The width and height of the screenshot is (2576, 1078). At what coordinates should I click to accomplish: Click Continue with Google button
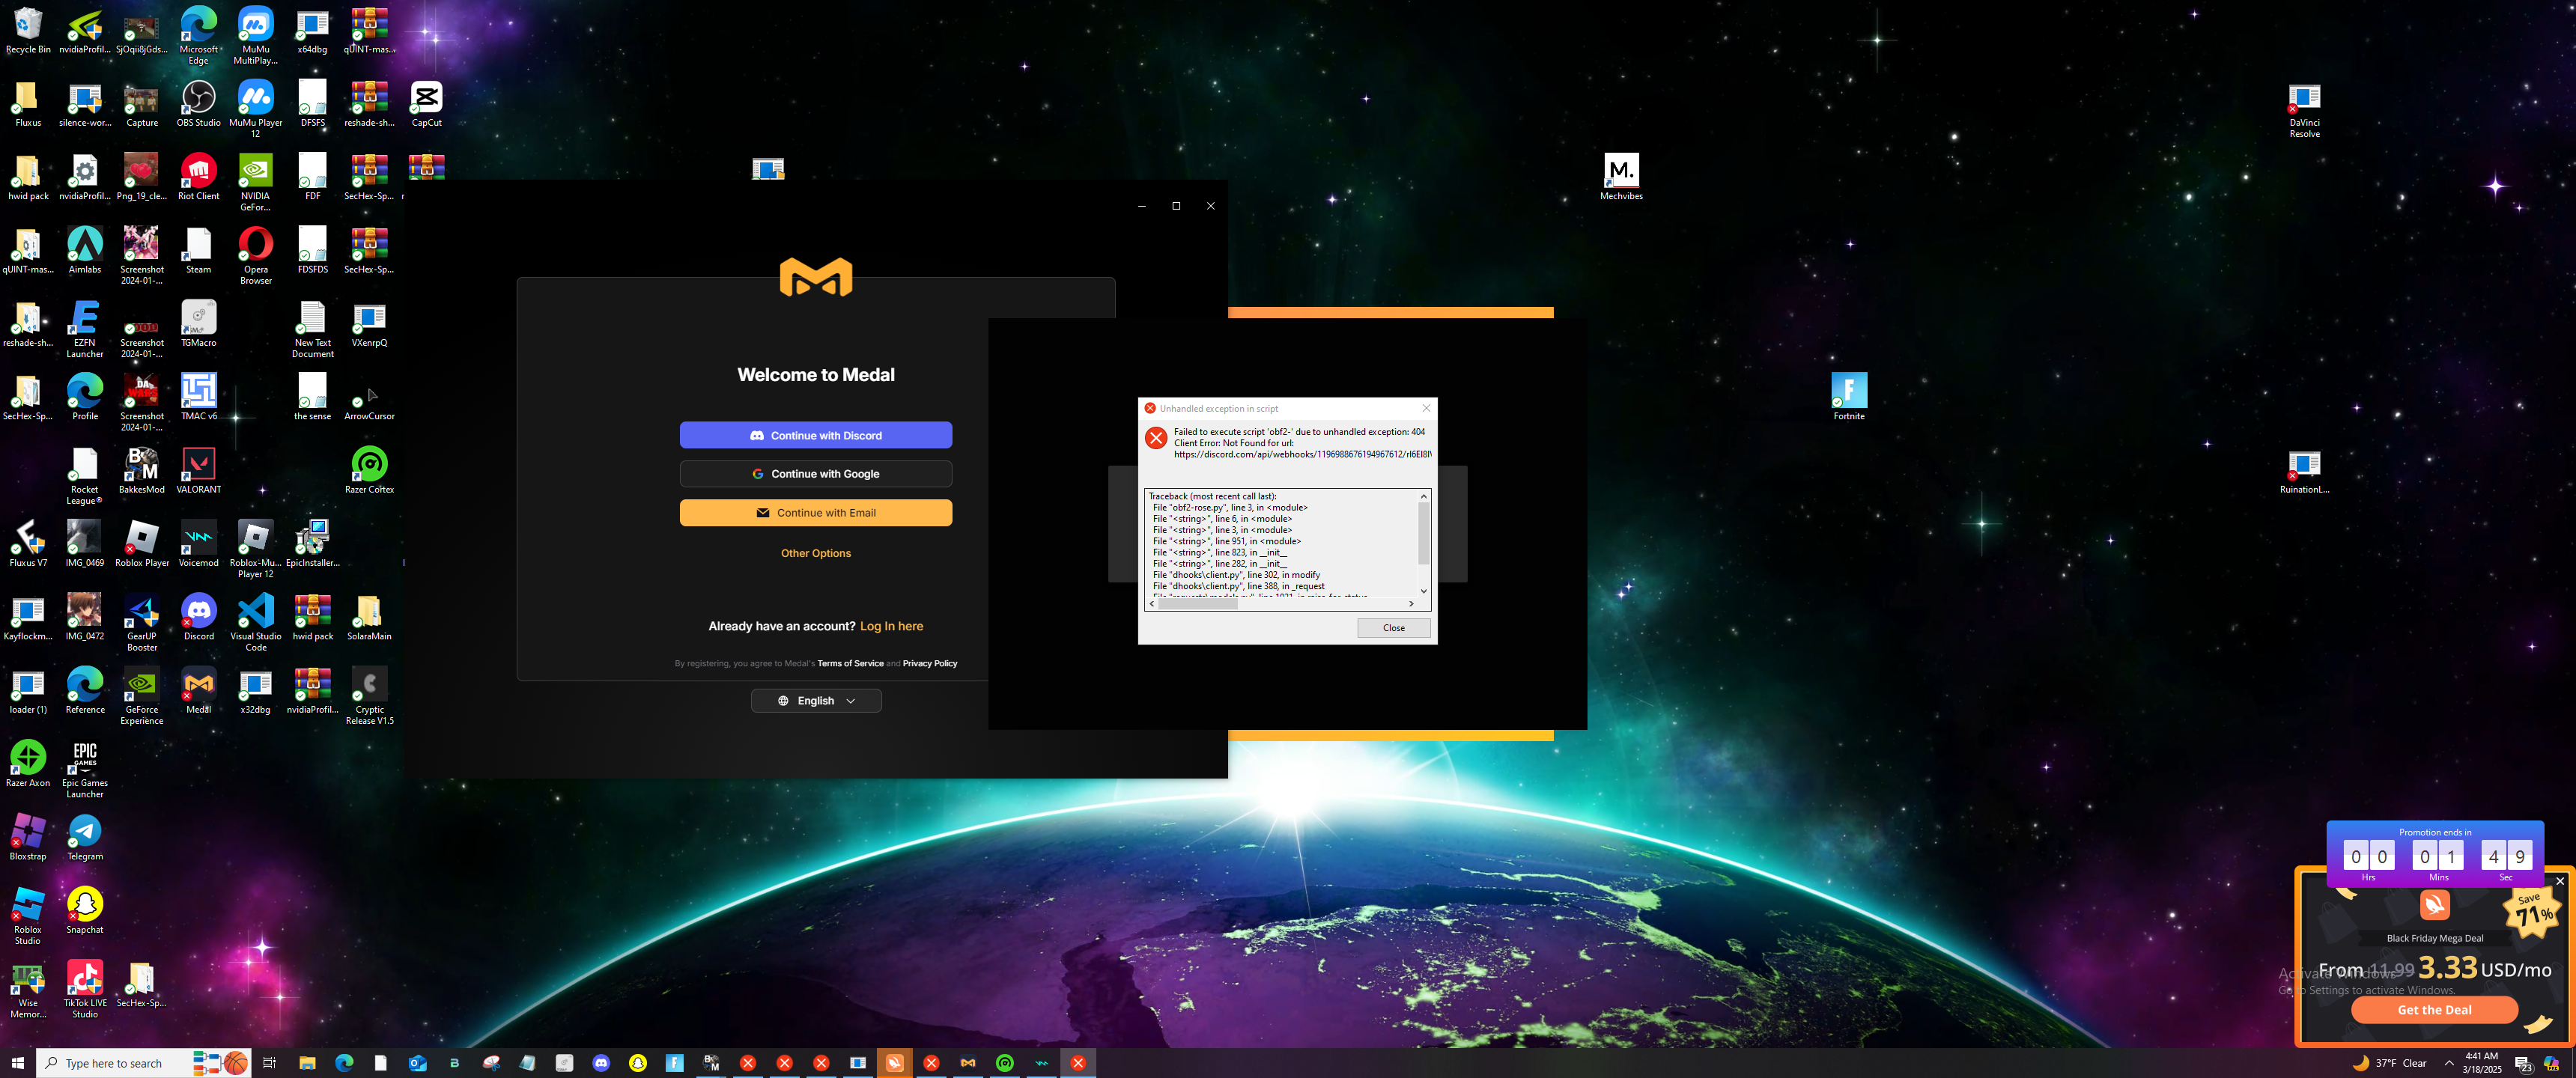(x=815, y=474)
